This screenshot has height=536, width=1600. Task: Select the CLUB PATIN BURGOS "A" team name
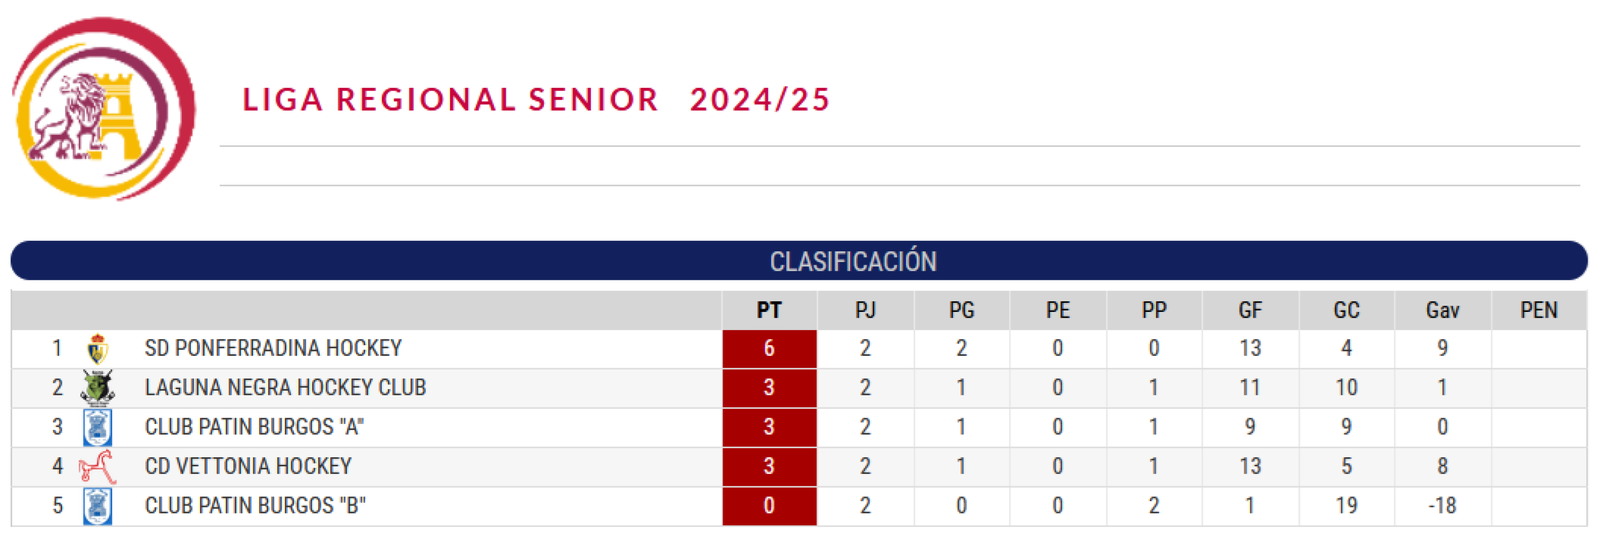[x=254, y=427]
